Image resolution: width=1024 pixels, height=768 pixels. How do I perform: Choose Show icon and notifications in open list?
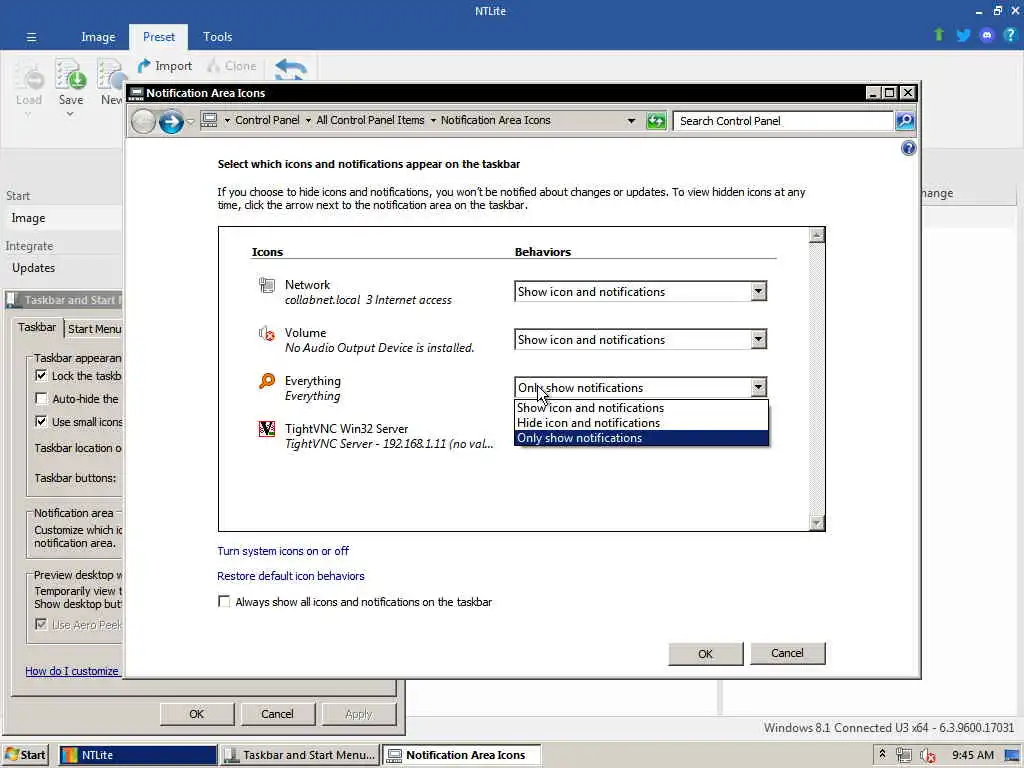click(x=641, y=408)
